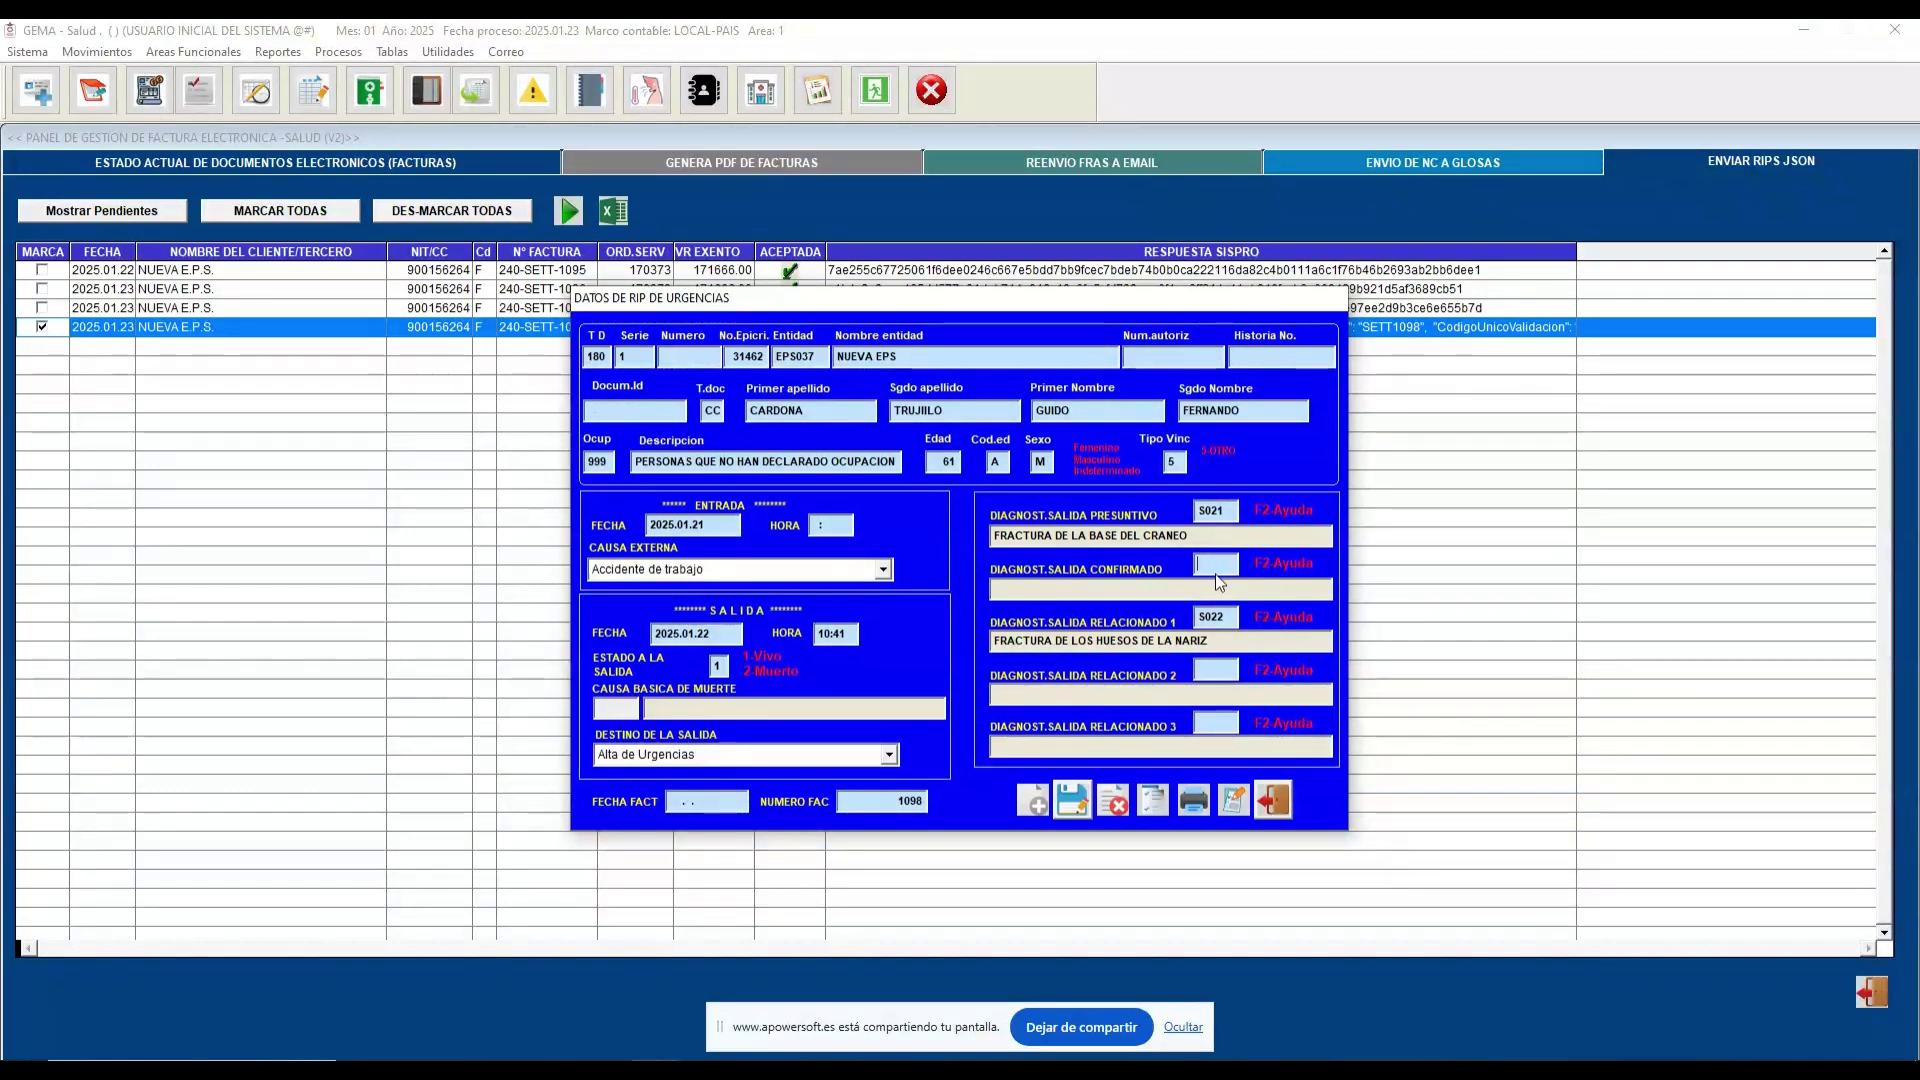Click the green exit-sign toolbar icon
The height and width of the screenshot is (1080, 1920).
(875, 91)
